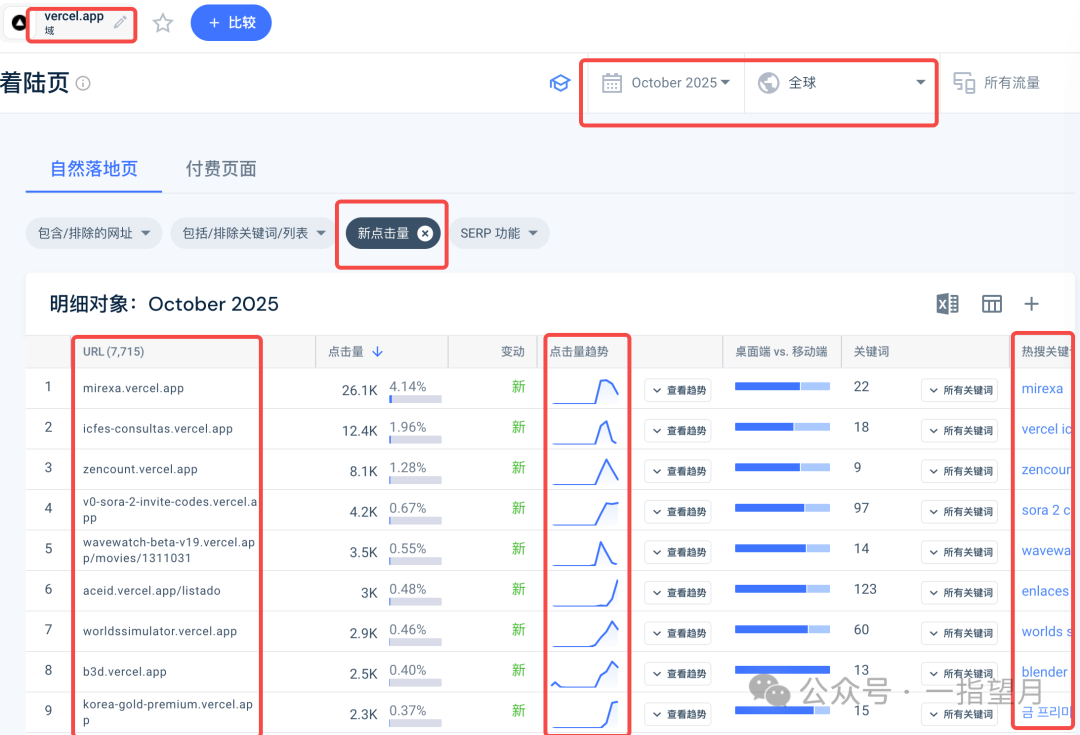This screenshot has width=1080, height=735.
Task: Expand 查看趋势 for sora-2-invite-codes row
Action: click(678, 512)
